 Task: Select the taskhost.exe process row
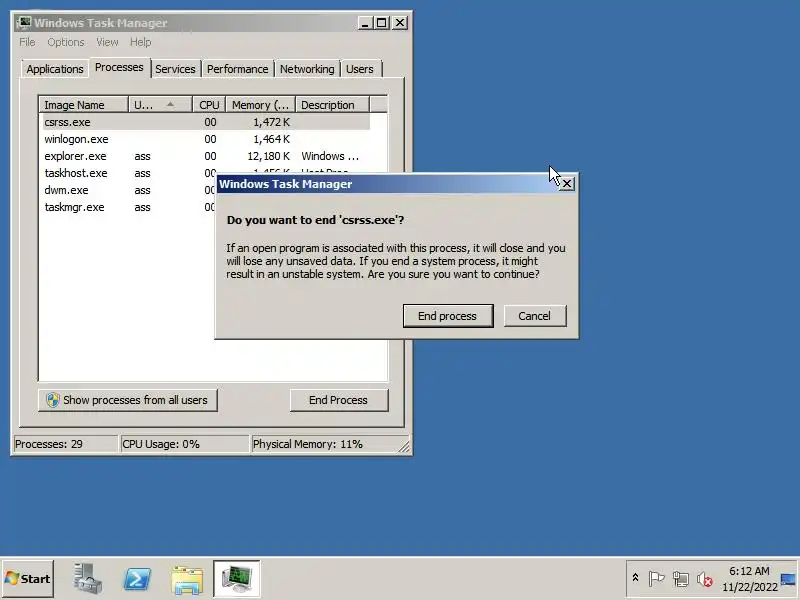pos(128,173)
